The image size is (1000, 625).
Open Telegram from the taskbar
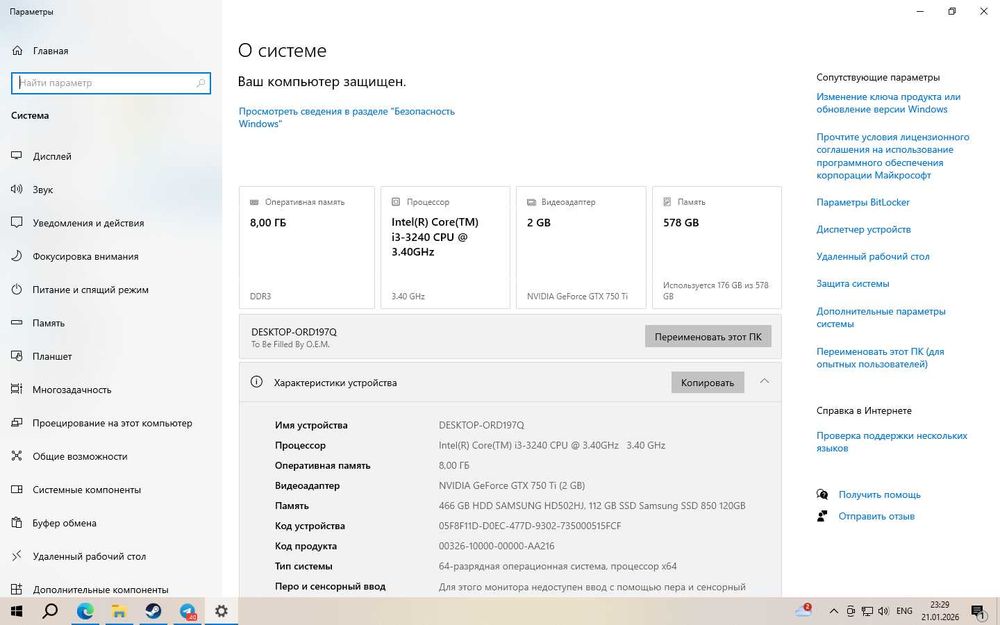tap(188, 611)
